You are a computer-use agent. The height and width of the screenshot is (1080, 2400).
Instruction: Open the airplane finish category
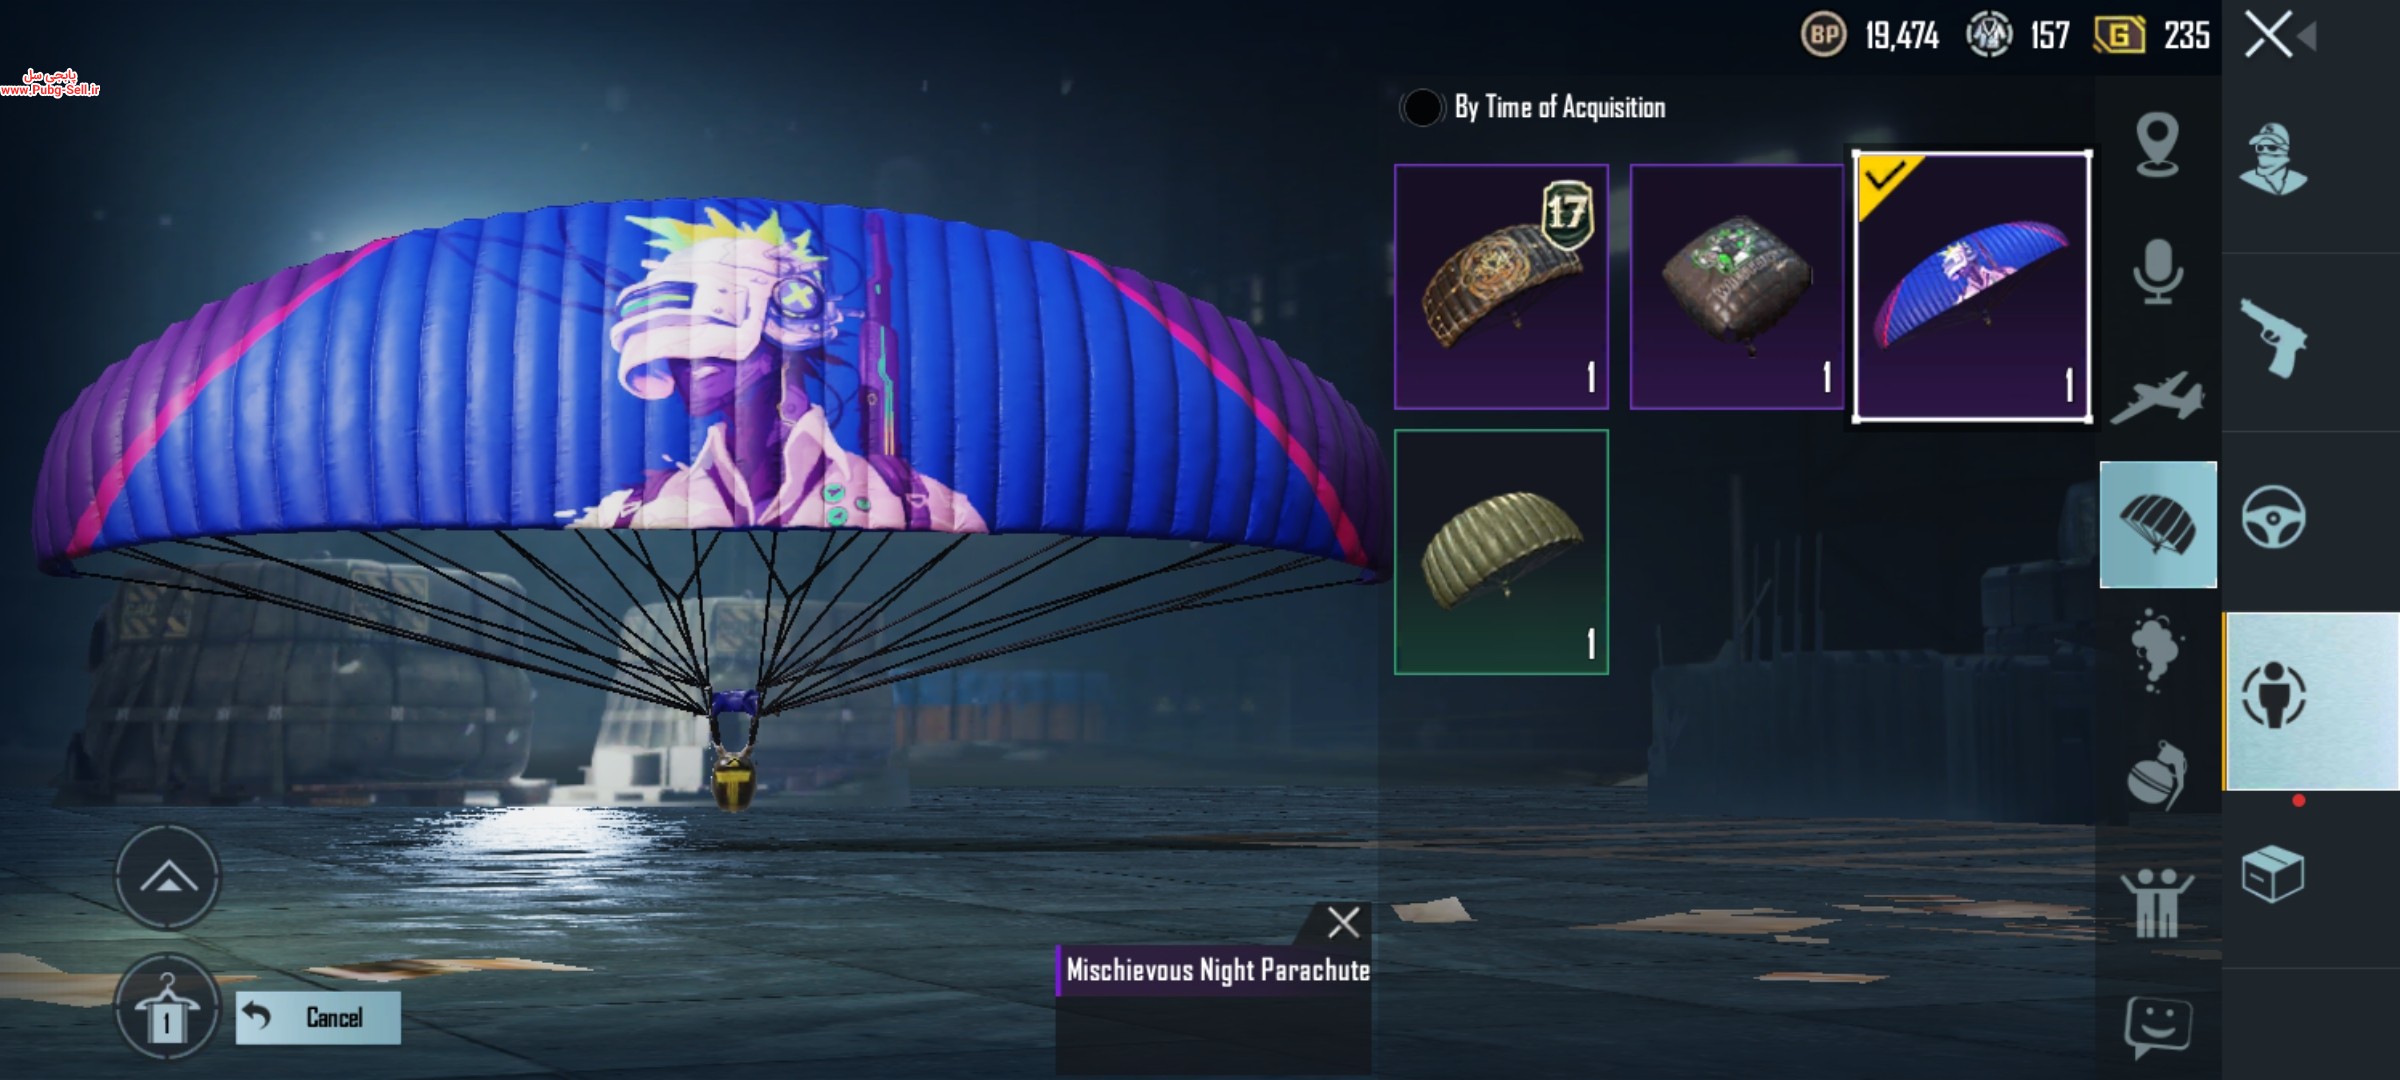(x=2157, y=397)
